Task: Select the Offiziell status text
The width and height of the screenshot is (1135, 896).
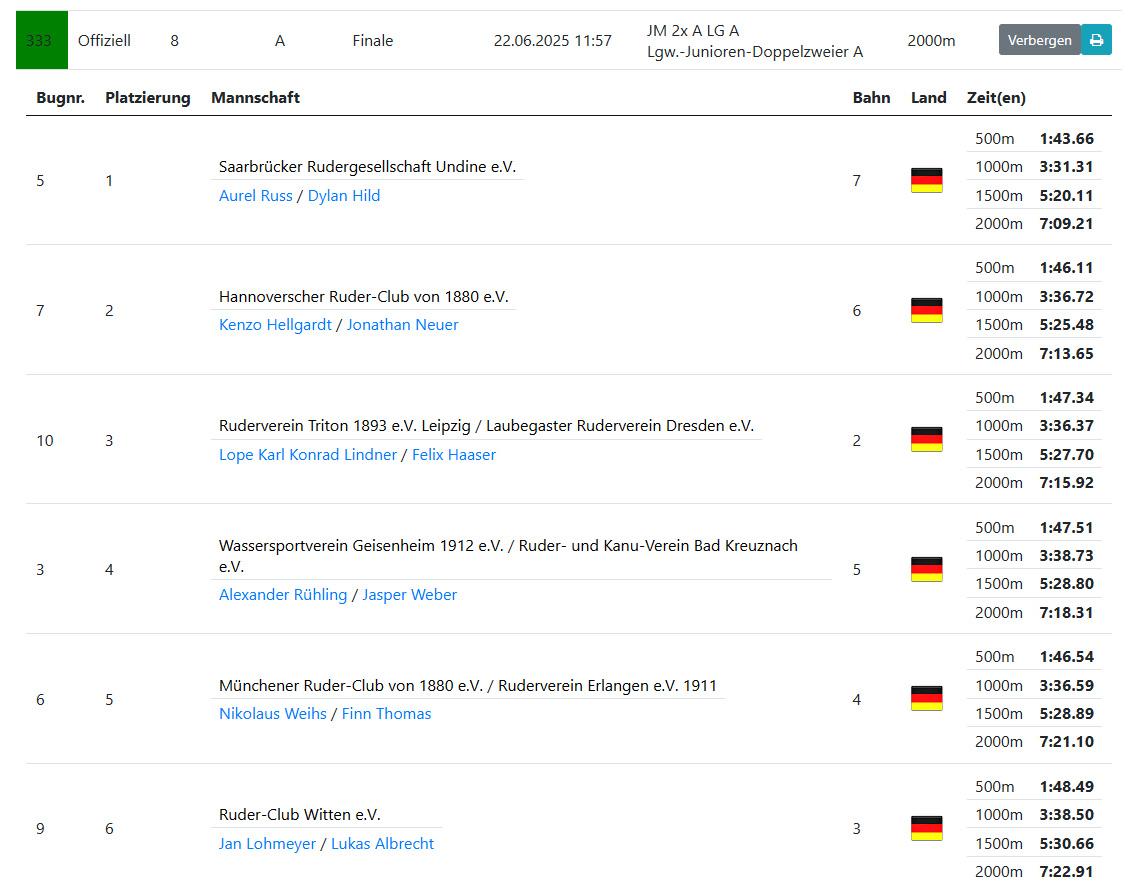Action: pyautogui.click(x=104, y=41)
